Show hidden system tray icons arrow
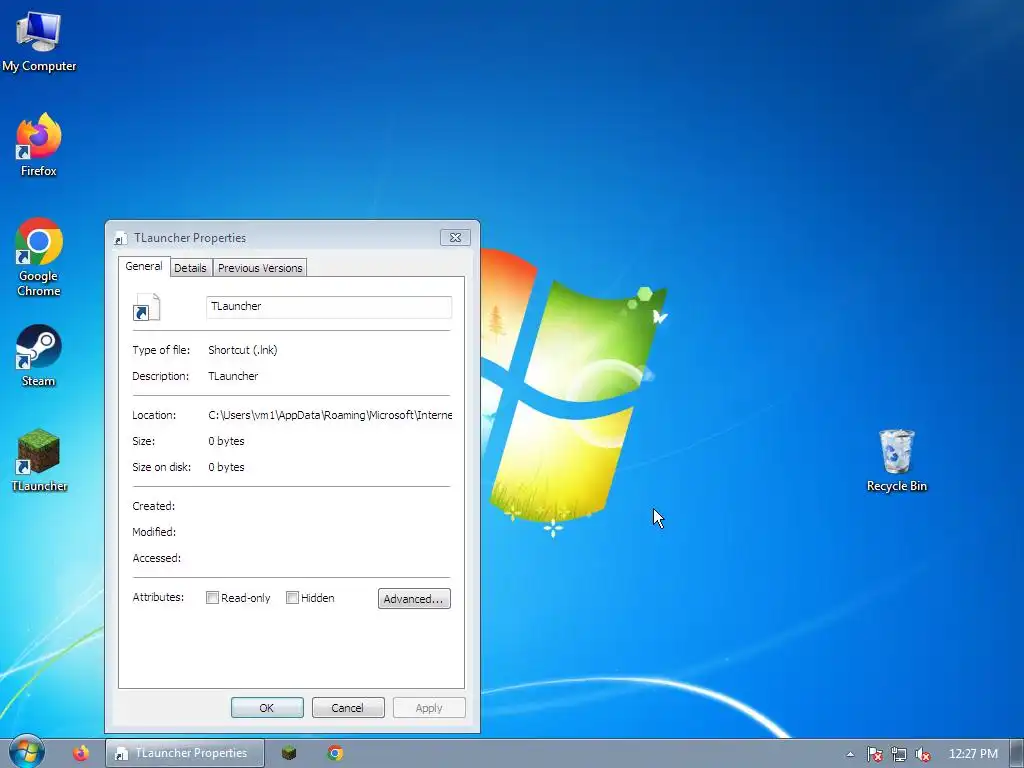This screenshot has width=1024, height=768. click(850, 754)
